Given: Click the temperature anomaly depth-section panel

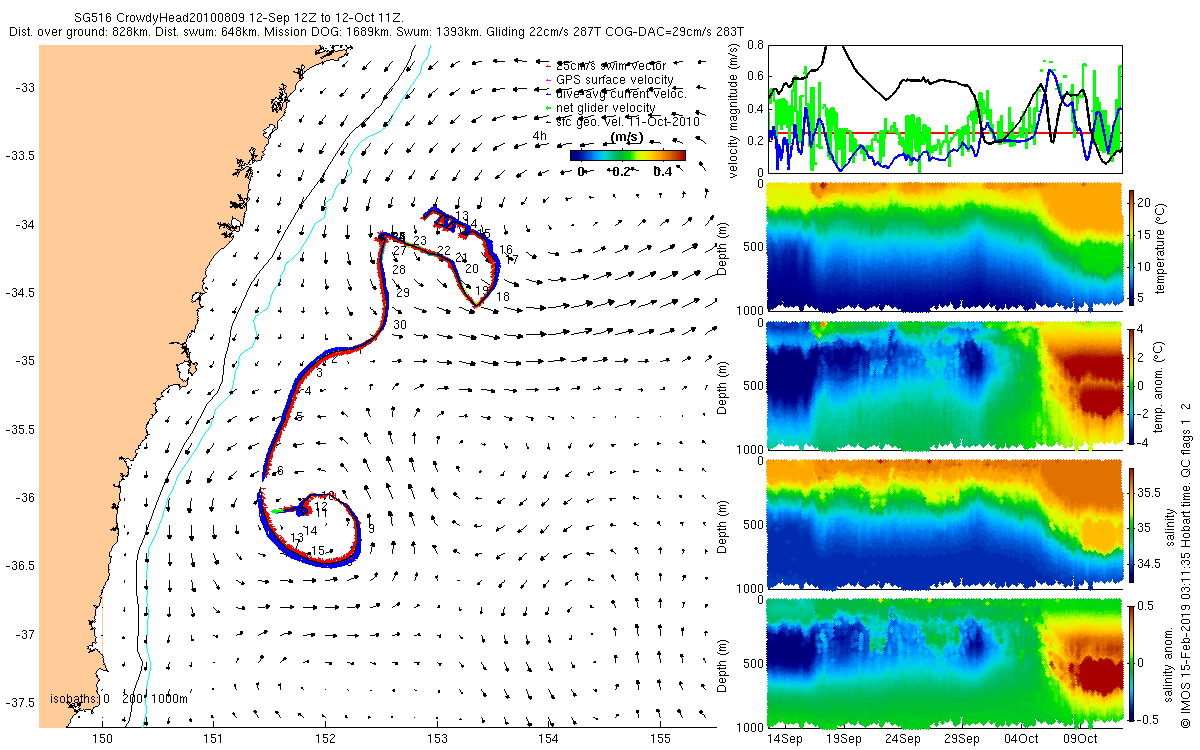Looking at the screenshot, I should point(944,385).
